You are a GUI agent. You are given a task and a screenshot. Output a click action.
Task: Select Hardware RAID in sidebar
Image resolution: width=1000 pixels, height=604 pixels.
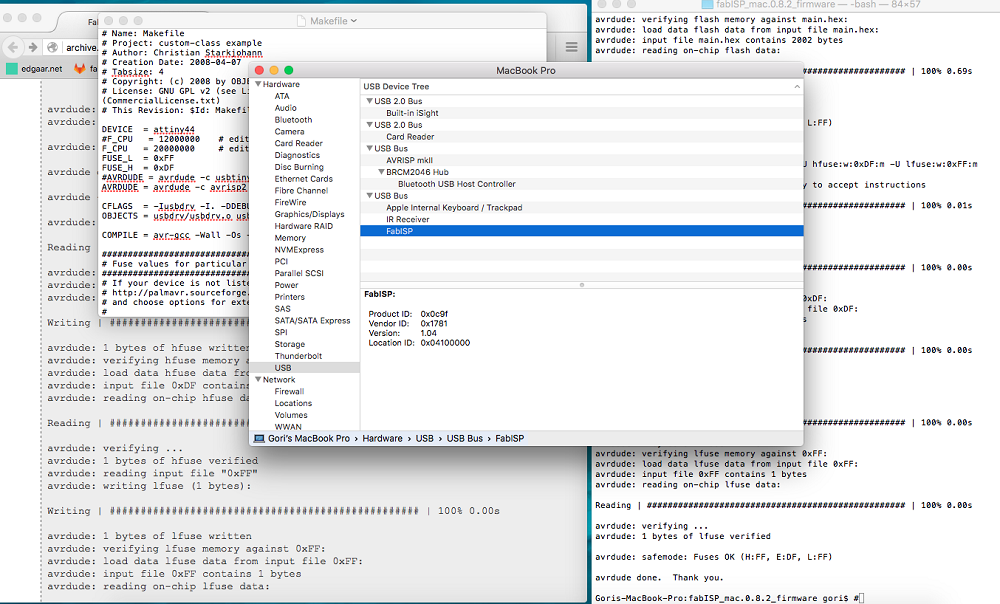304,226
